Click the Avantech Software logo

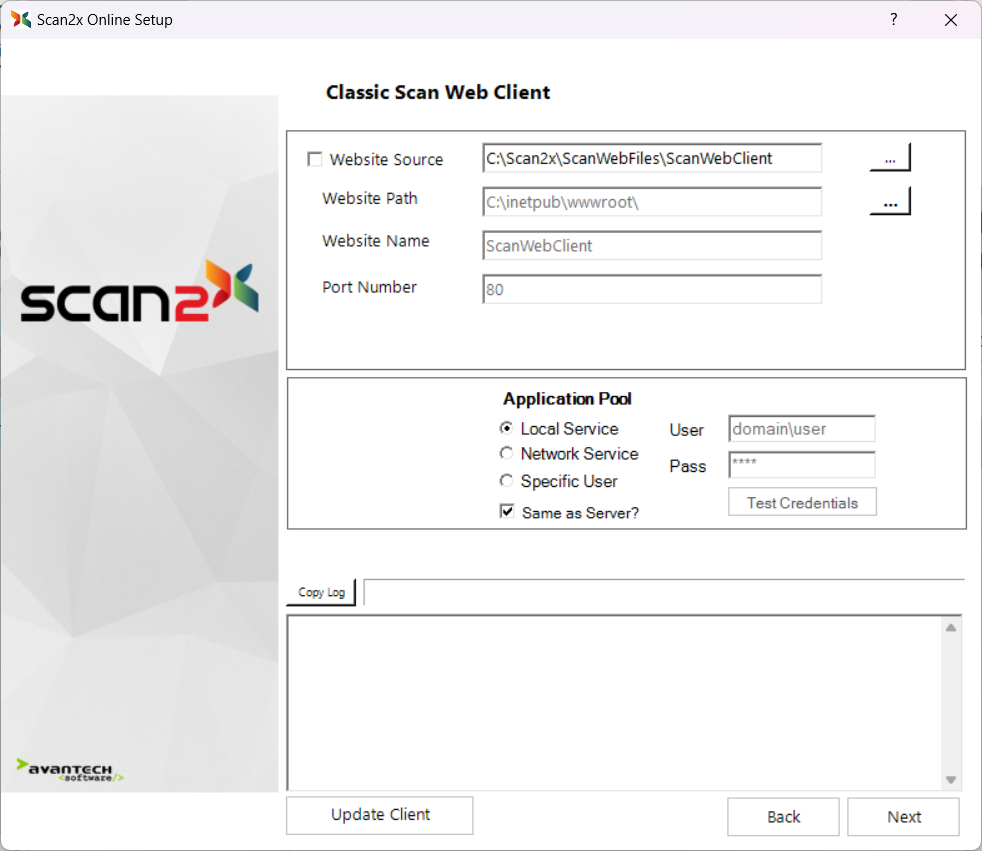point(70,770)
